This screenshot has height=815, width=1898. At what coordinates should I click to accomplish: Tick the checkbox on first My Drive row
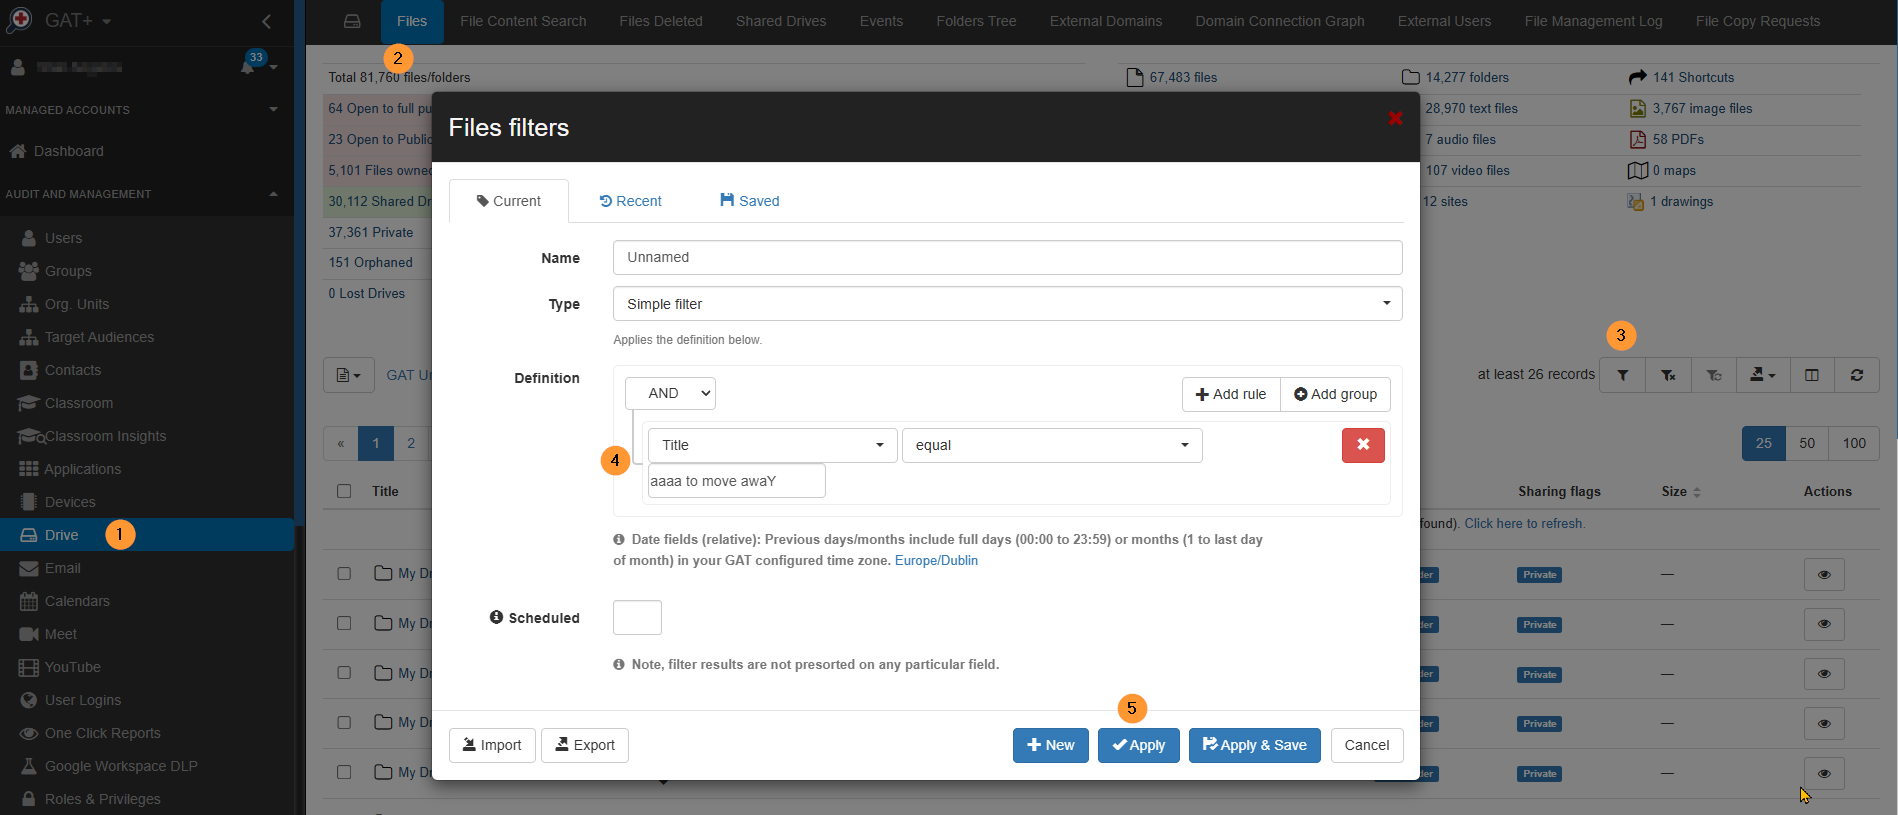tap(344, 574)
